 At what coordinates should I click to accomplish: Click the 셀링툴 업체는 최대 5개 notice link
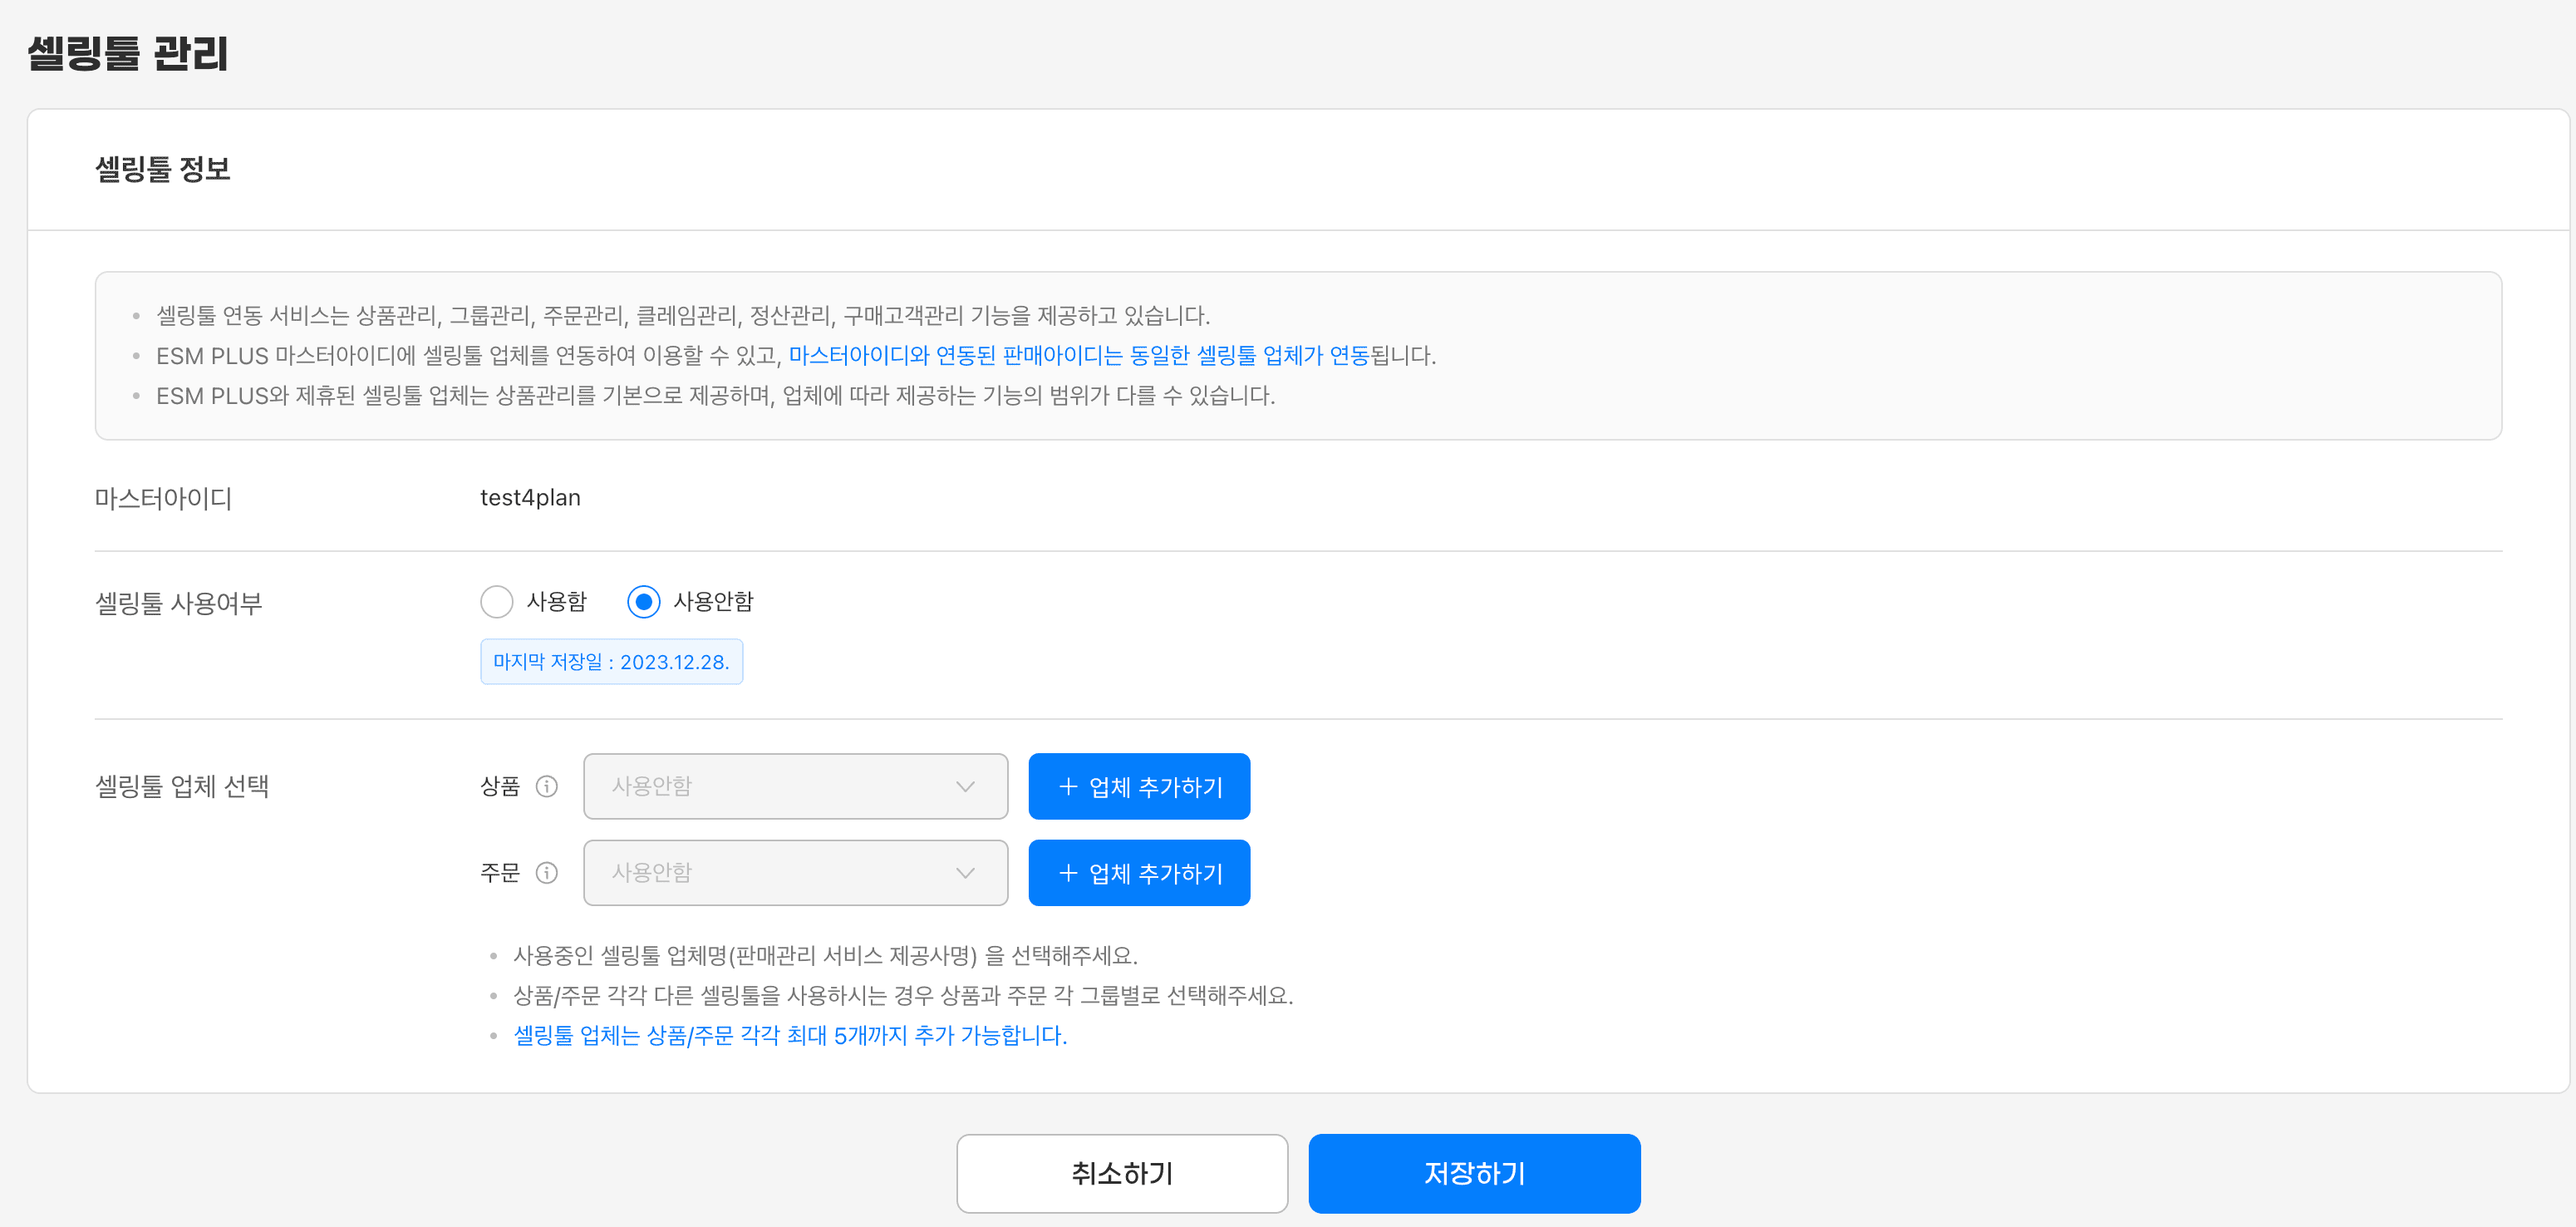pyautogui.click(x=789, y=1036)
